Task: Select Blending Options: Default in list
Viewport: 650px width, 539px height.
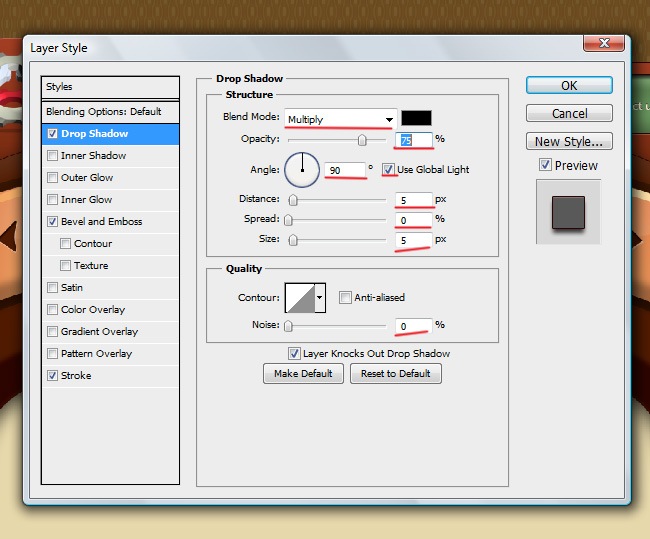Action: (103, 112)
